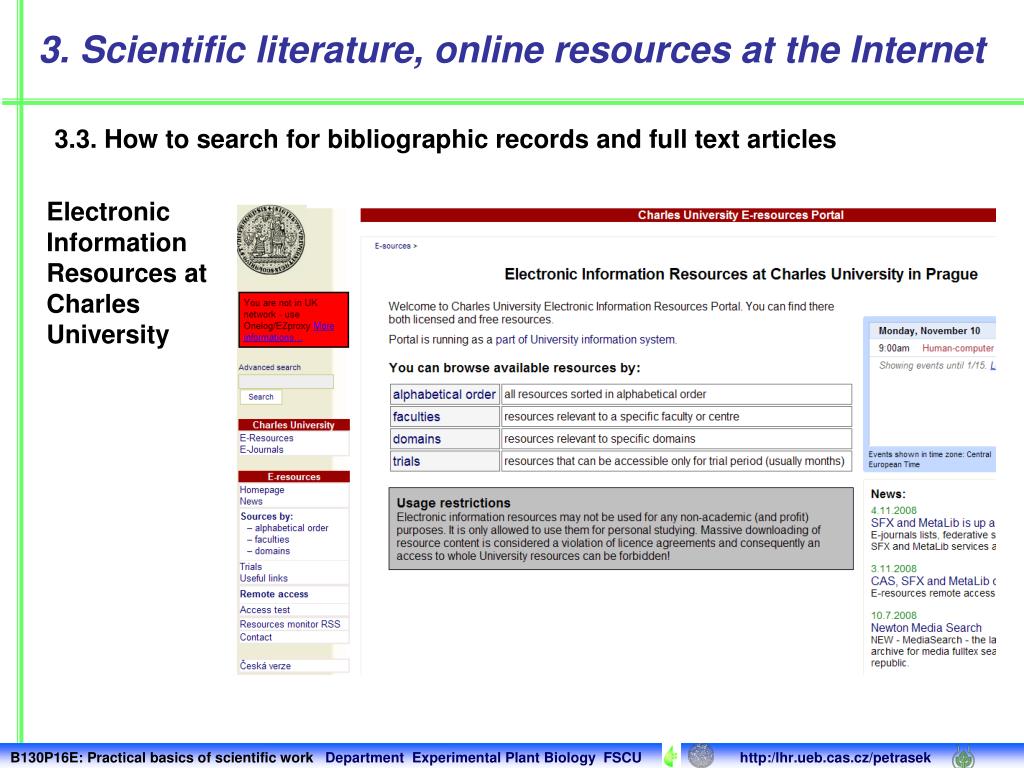Open Useful links in the sidebar
This screenshot has height=768, width=1024.
tap(264, 578)
